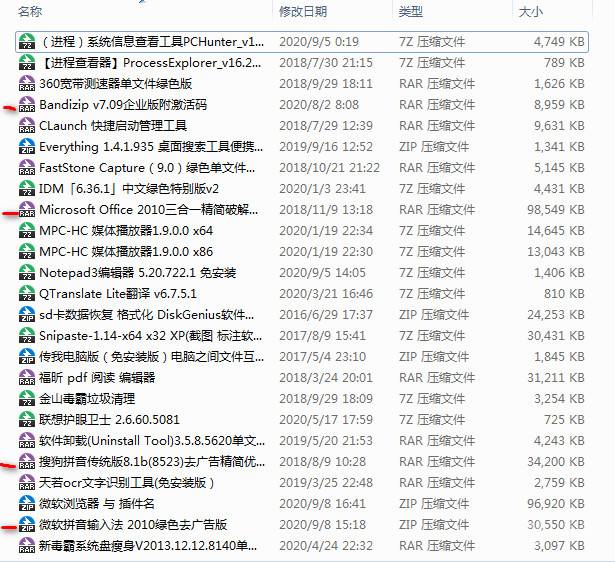The image size is (615, 562).
Task: Select file name 【进程查看器】ProcessExplorer_v16.2
Action: click(x=150, y=63)
